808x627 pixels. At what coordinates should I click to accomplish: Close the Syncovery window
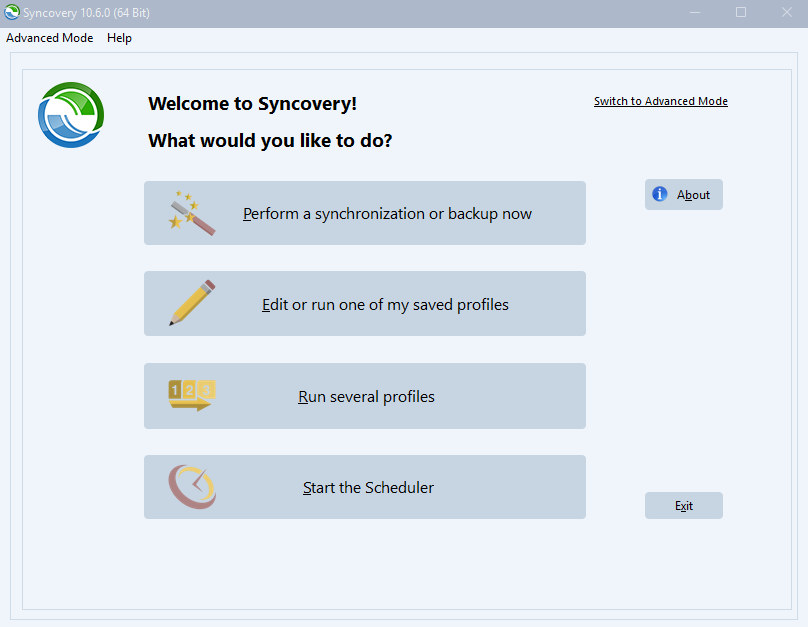click(x=786, y=12)
